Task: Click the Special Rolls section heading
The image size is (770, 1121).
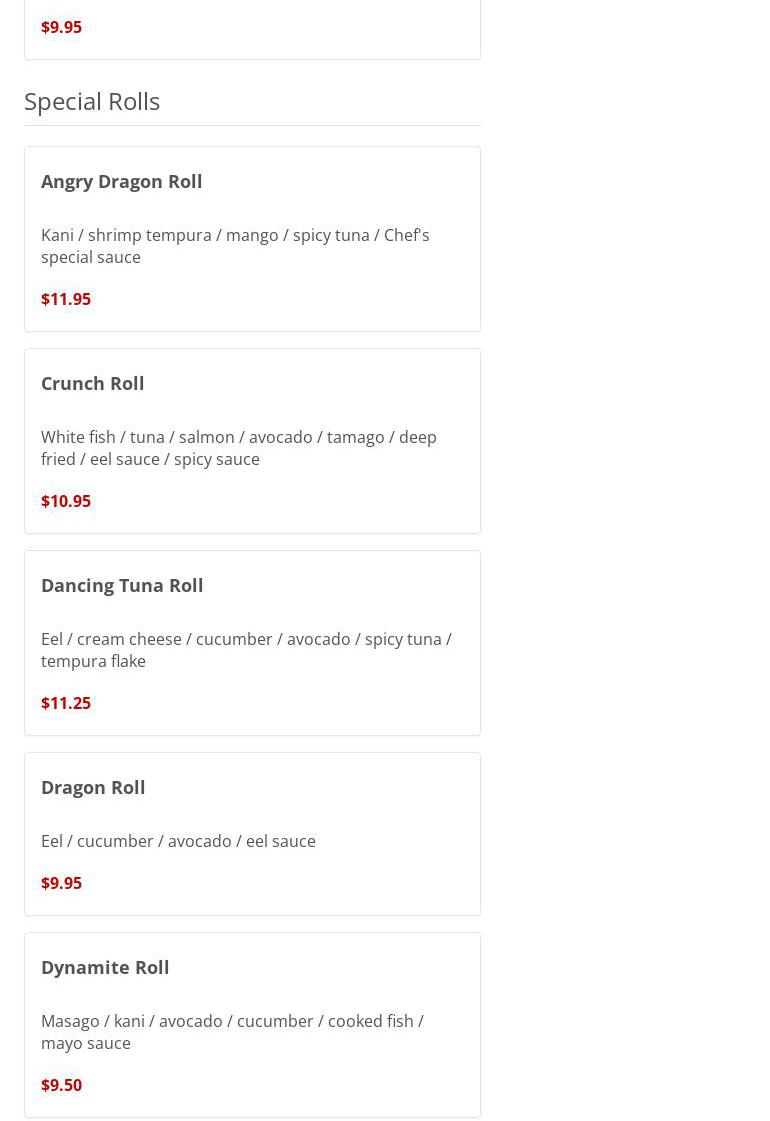Action: pos(92,101)
